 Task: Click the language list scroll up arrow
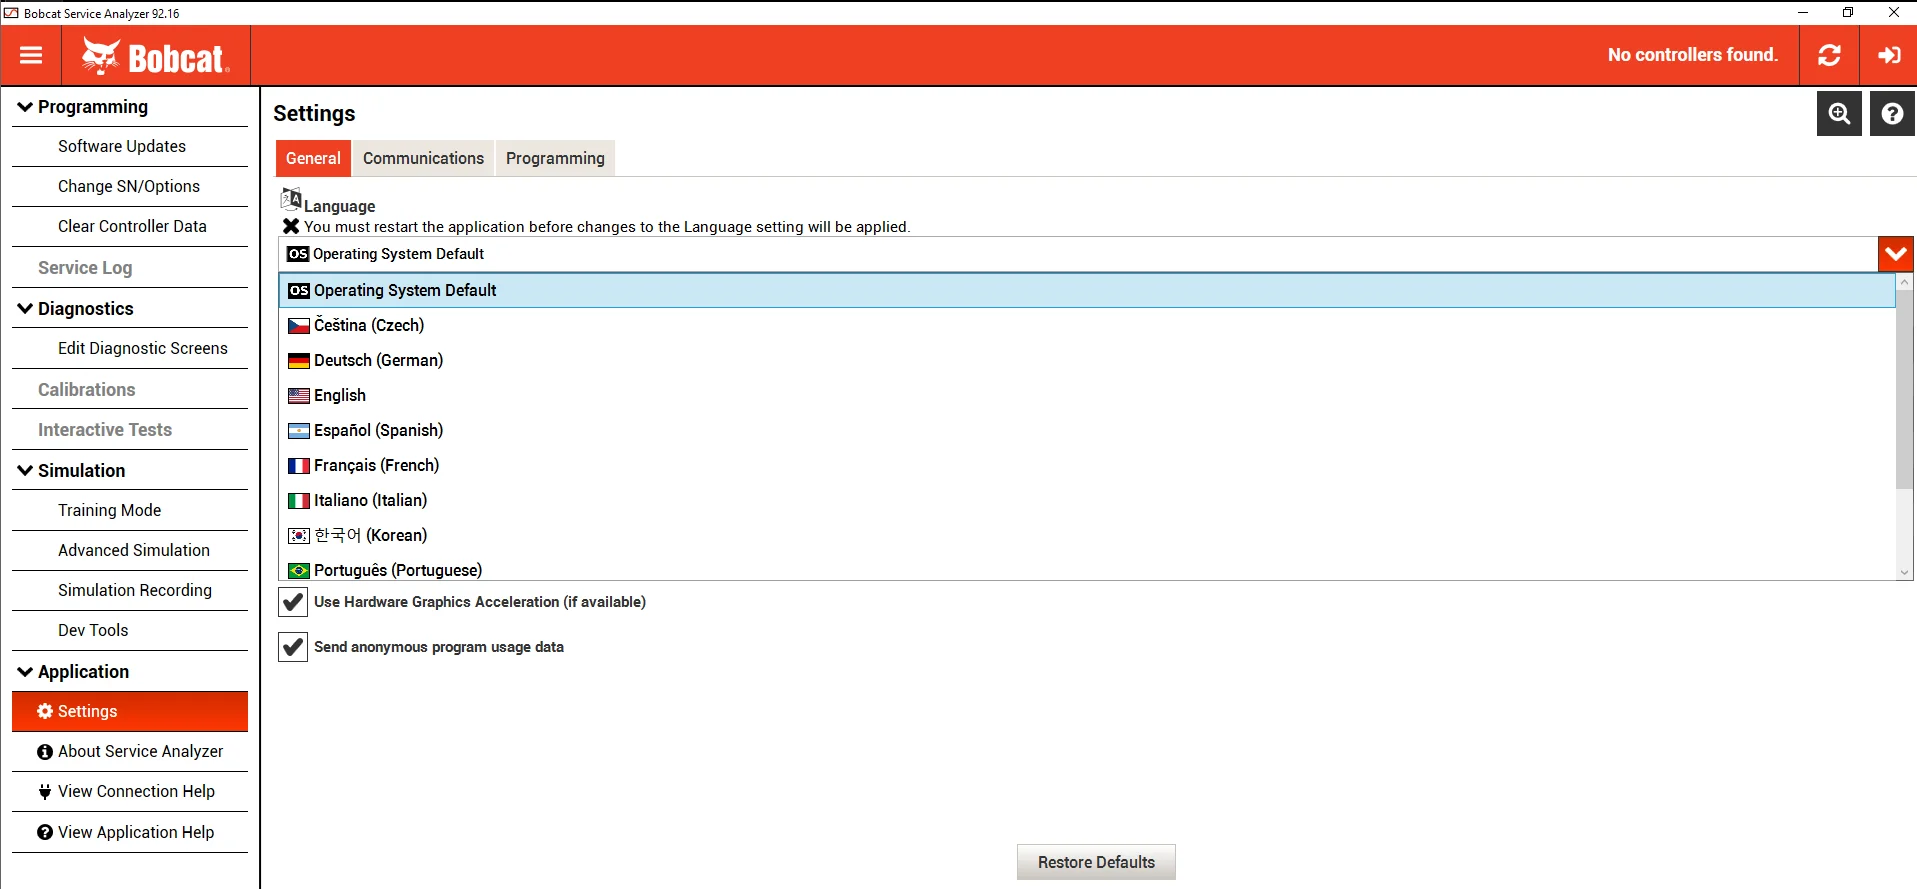click(x=1904, y=283)
